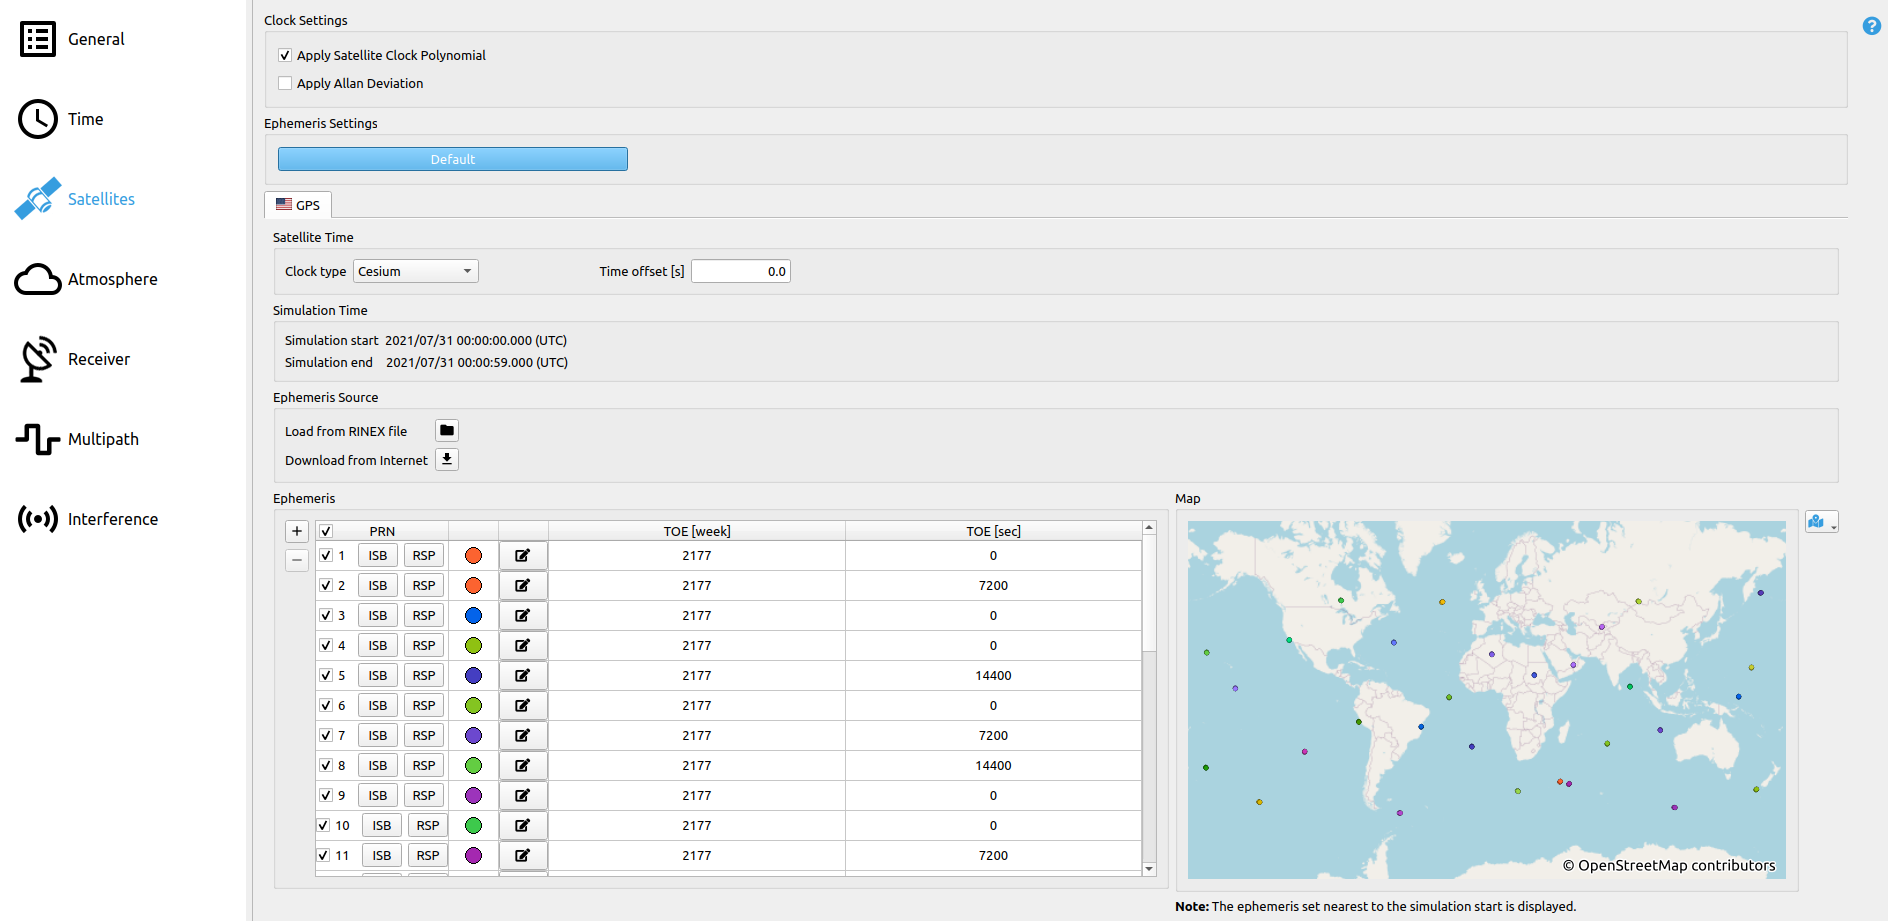Select the GPS constellation tab
Image resolution: width=1888 pixels, height=921 pixels.
[x=298, y=205]
